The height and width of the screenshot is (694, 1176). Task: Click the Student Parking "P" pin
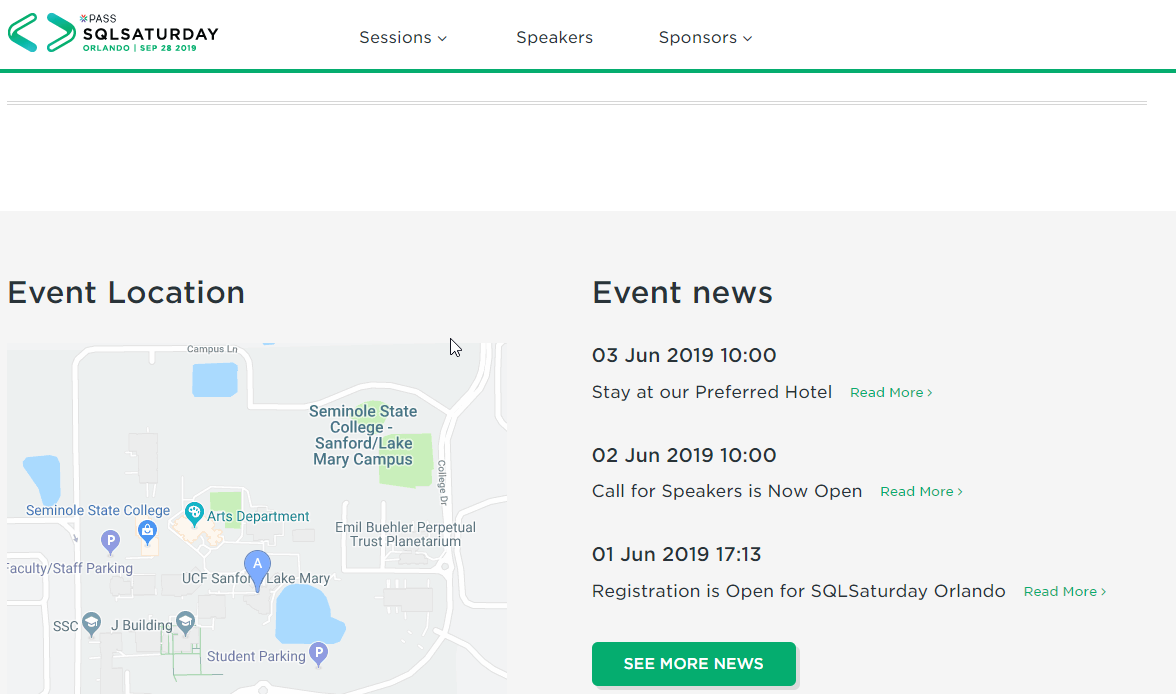coord(318,654)
